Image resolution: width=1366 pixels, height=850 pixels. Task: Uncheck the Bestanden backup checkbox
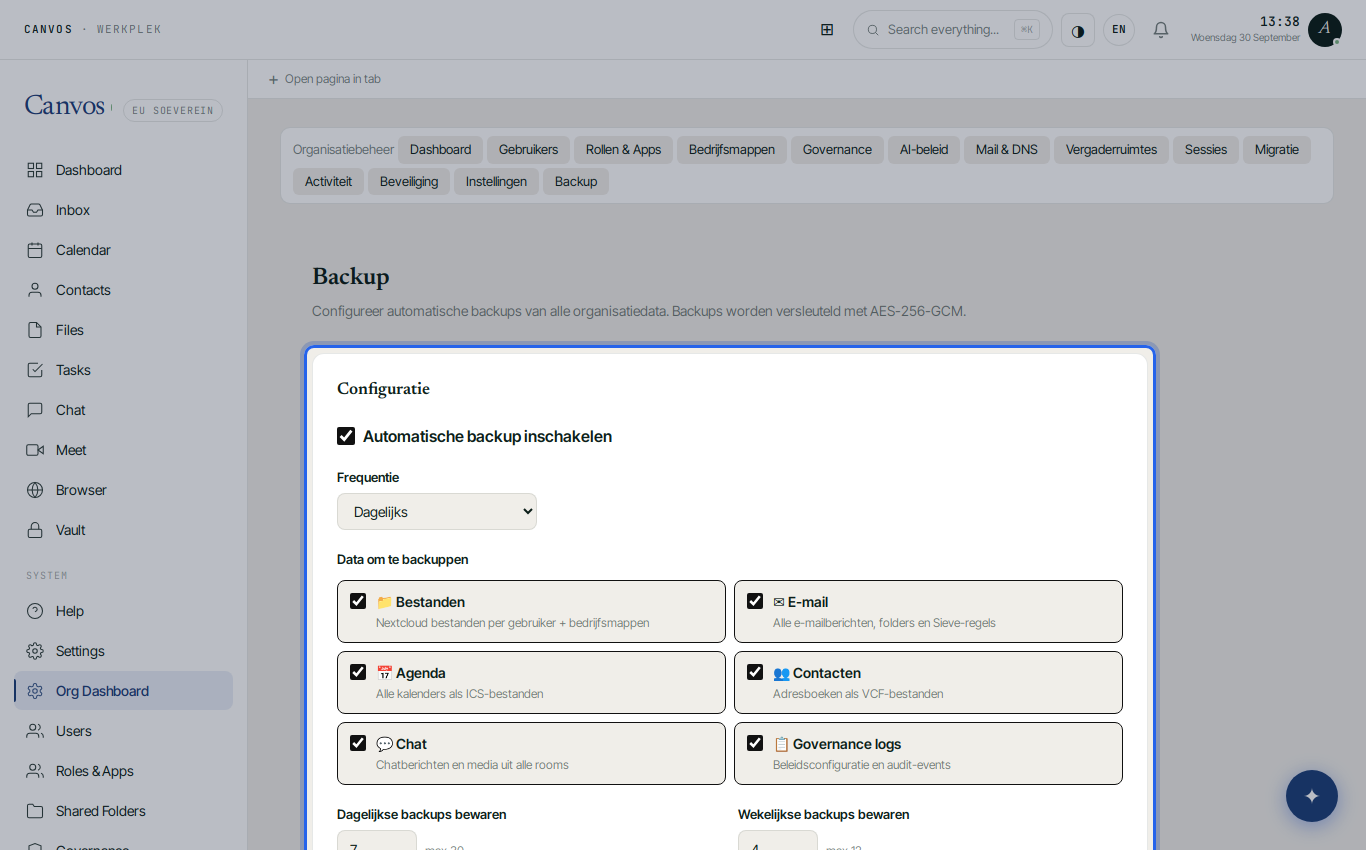tap(358, 601)
